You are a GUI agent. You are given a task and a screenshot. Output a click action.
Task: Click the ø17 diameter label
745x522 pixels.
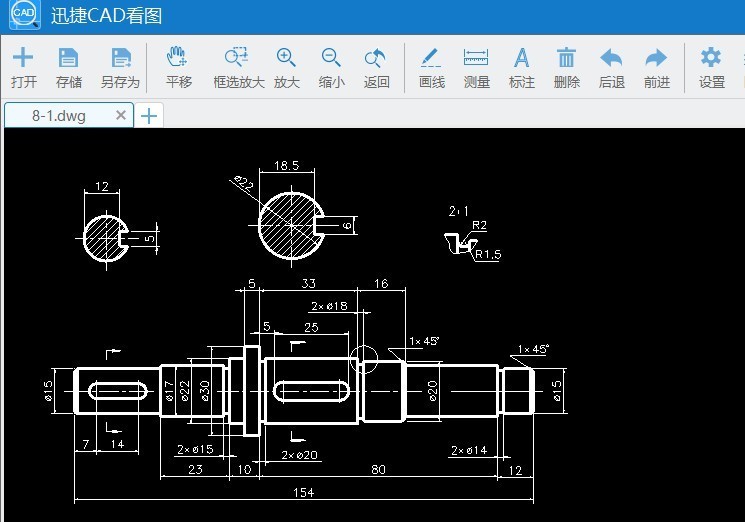point(169,391)
